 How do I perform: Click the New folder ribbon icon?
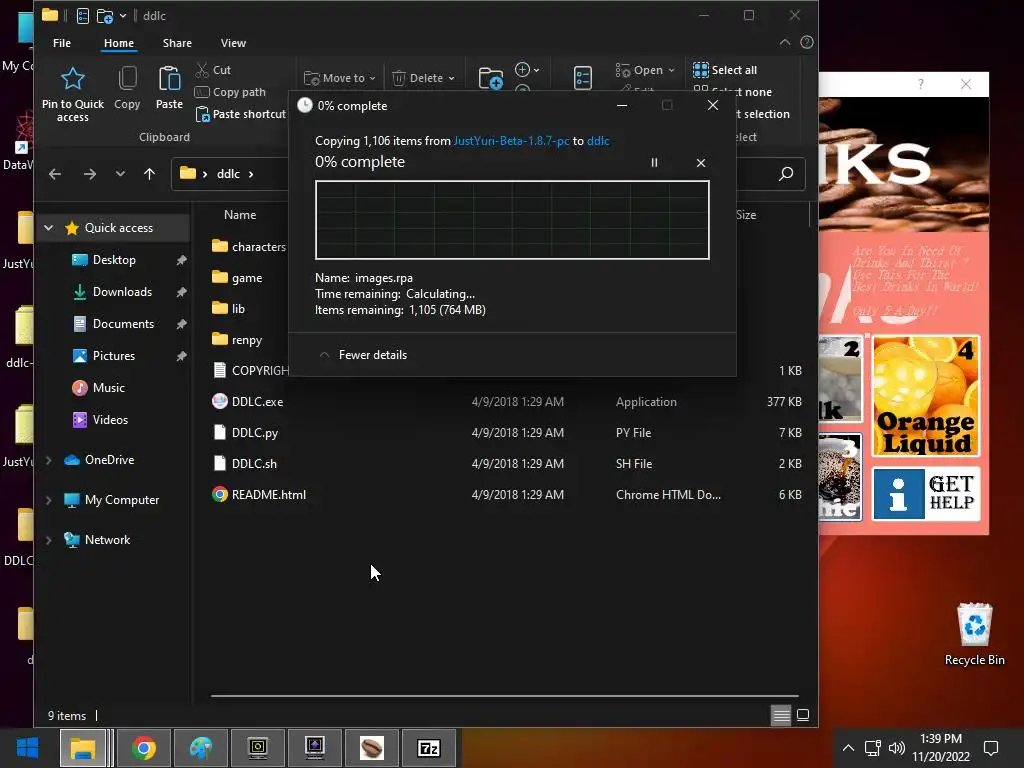pyautogui.click(x=490, y=78)
